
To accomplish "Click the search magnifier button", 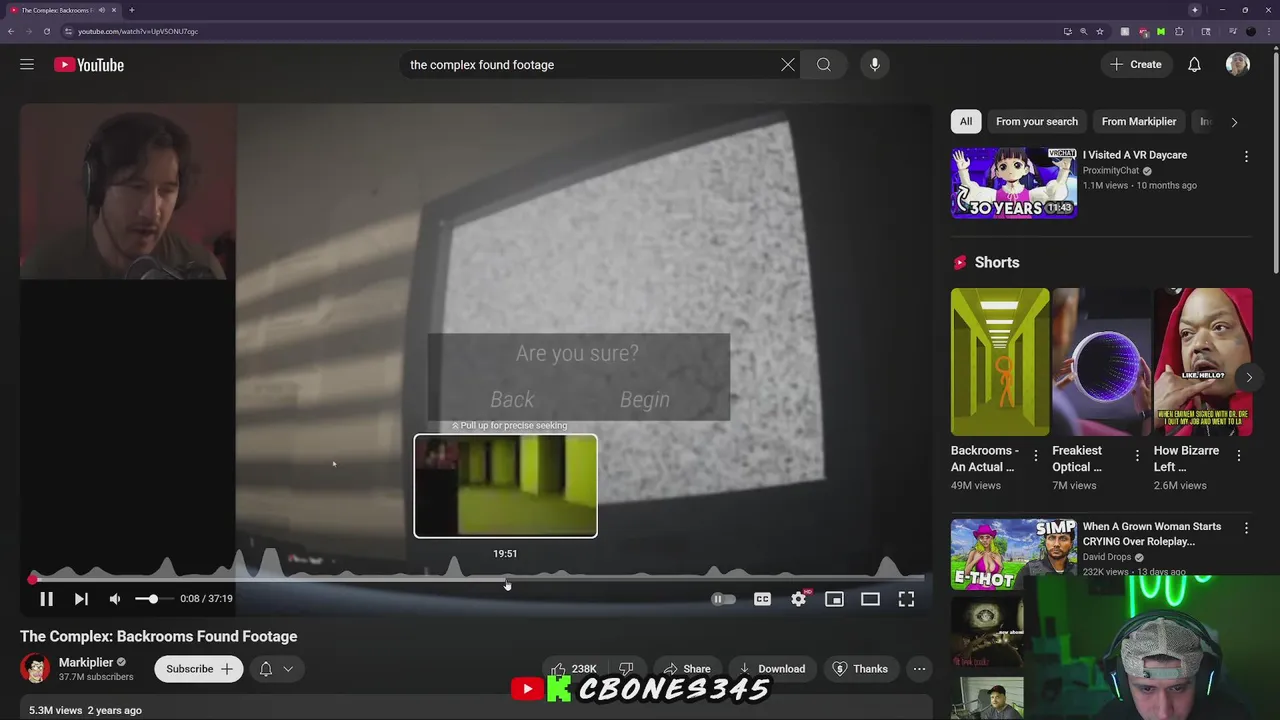I will point(823,65).
